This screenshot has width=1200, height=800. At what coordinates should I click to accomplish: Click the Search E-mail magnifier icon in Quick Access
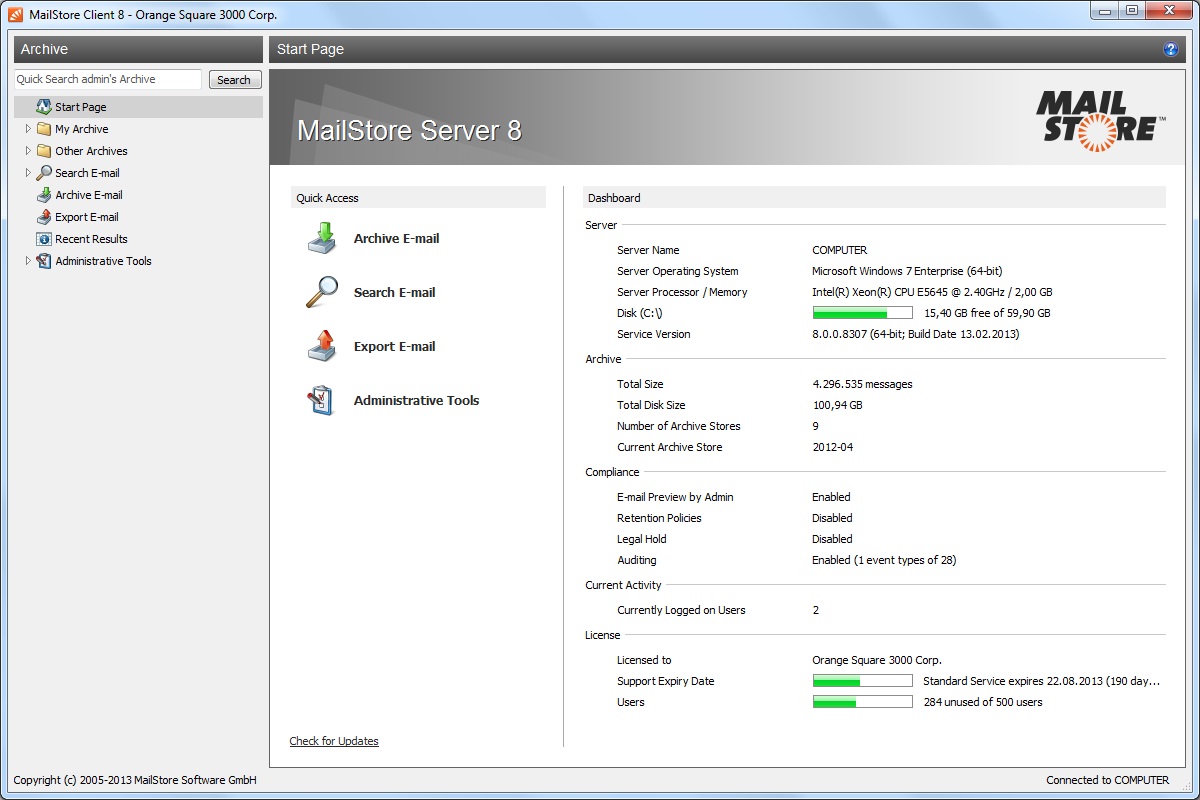(x=322, y=292)
